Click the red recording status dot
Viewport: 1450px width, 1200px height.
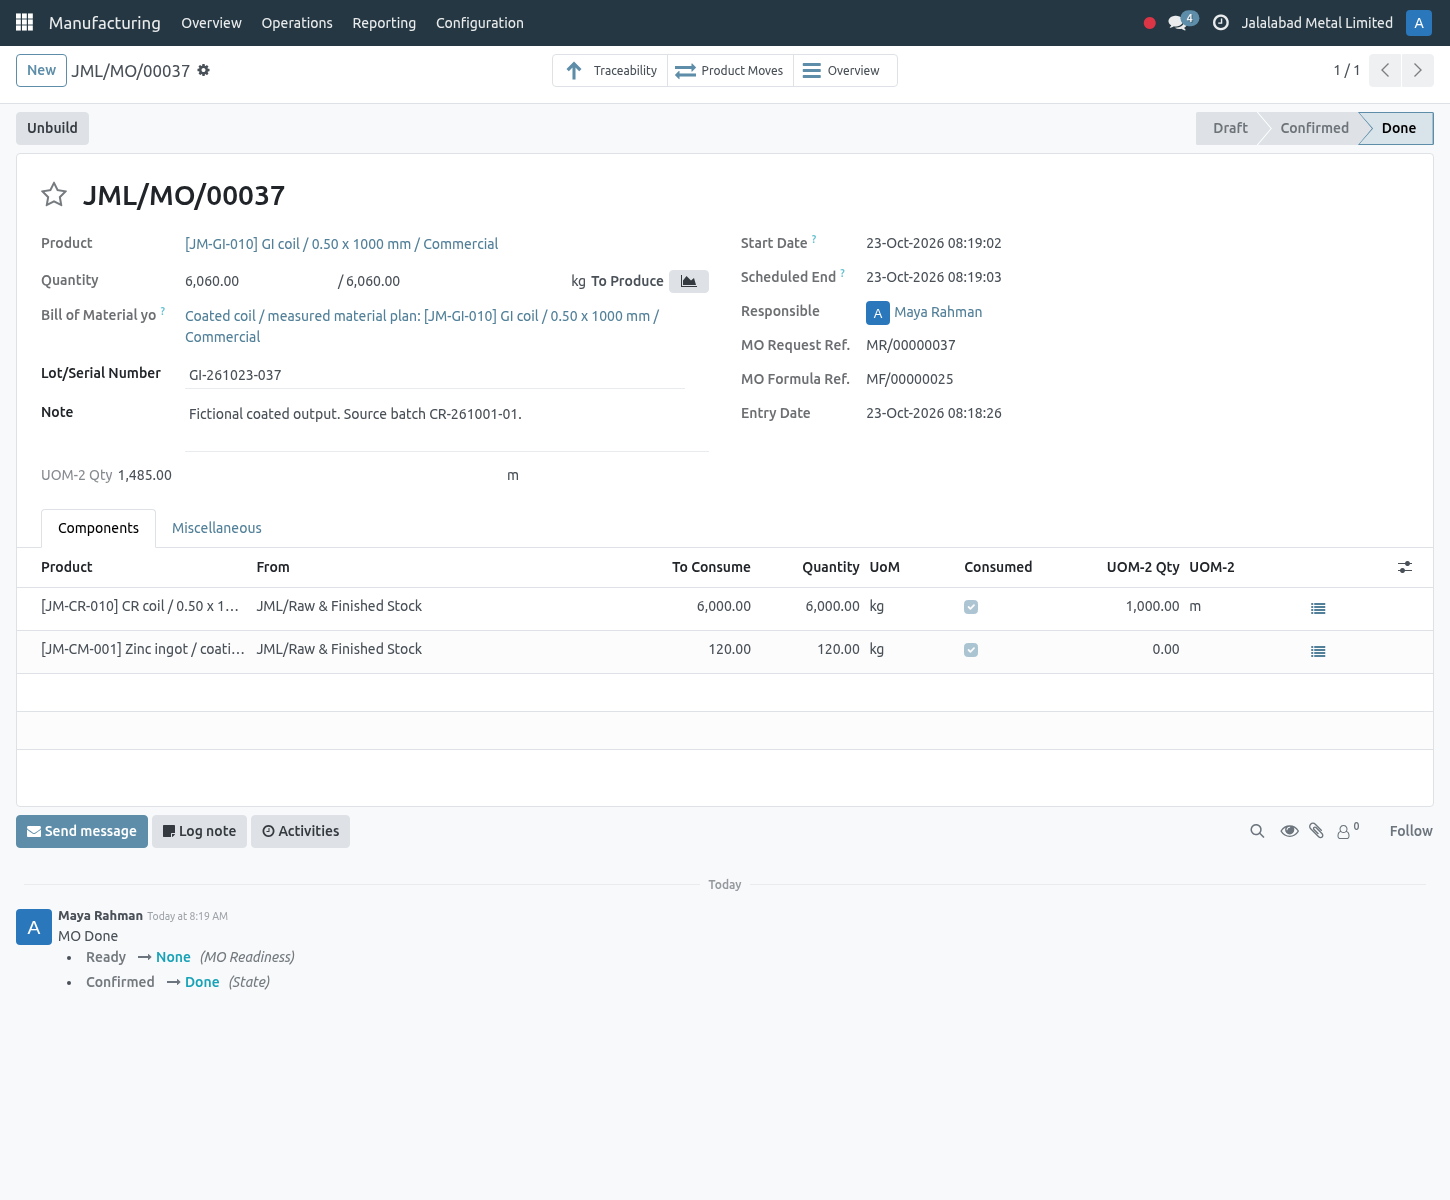coord(1150,23)
